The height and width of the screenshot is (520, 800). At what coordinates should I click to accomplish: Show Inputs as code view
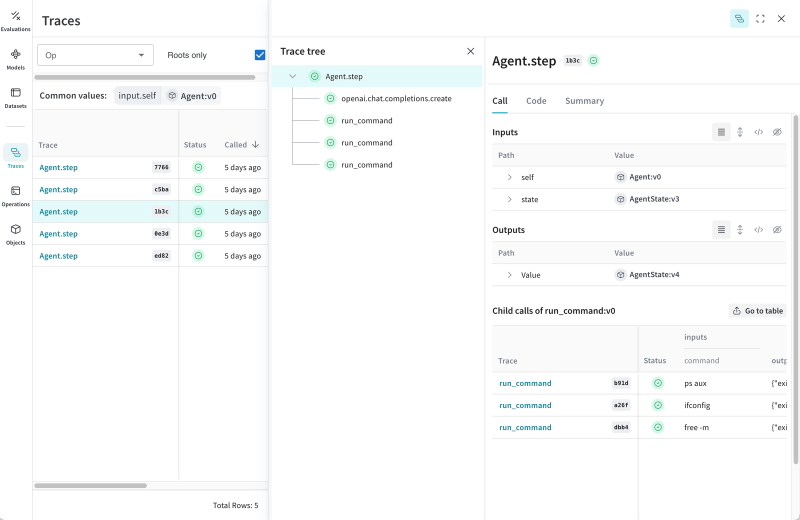(759, 132)
